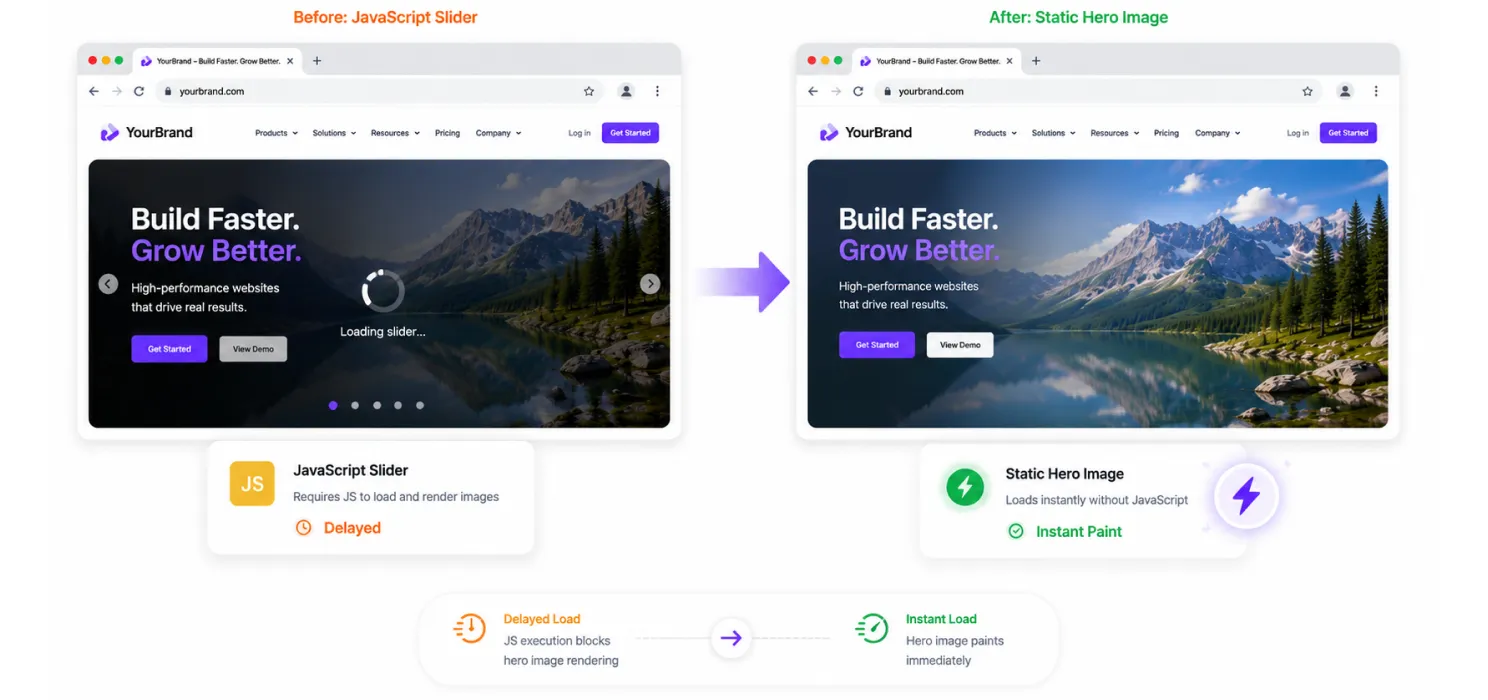Screen dimensions: 1488x700
Task: Click the address bar in After browser
Action: coord(1099,91)
